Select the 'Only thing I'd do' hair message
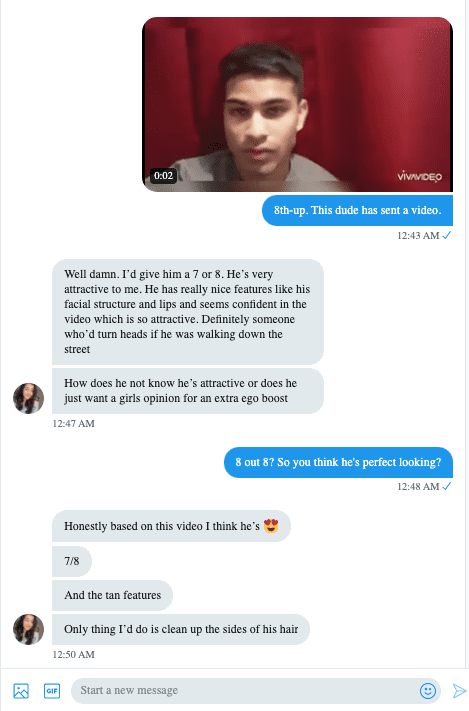This screenshot has width=469, height=711. [x=181, y=629]
